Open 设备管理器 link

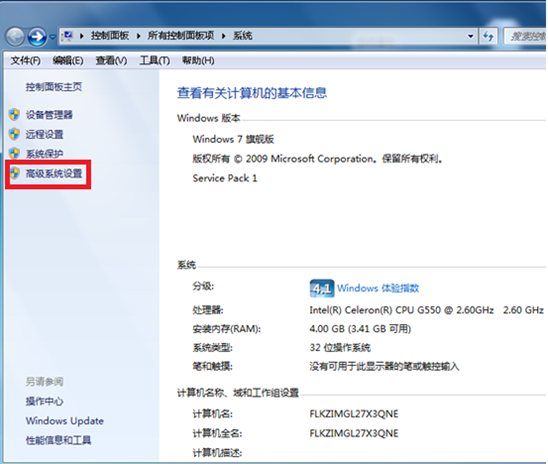pos(49,115)
